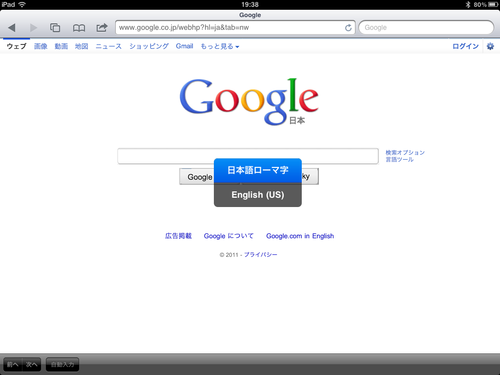Choose English (US) keyboard option
500x375 pixels.
click(258, 195)
